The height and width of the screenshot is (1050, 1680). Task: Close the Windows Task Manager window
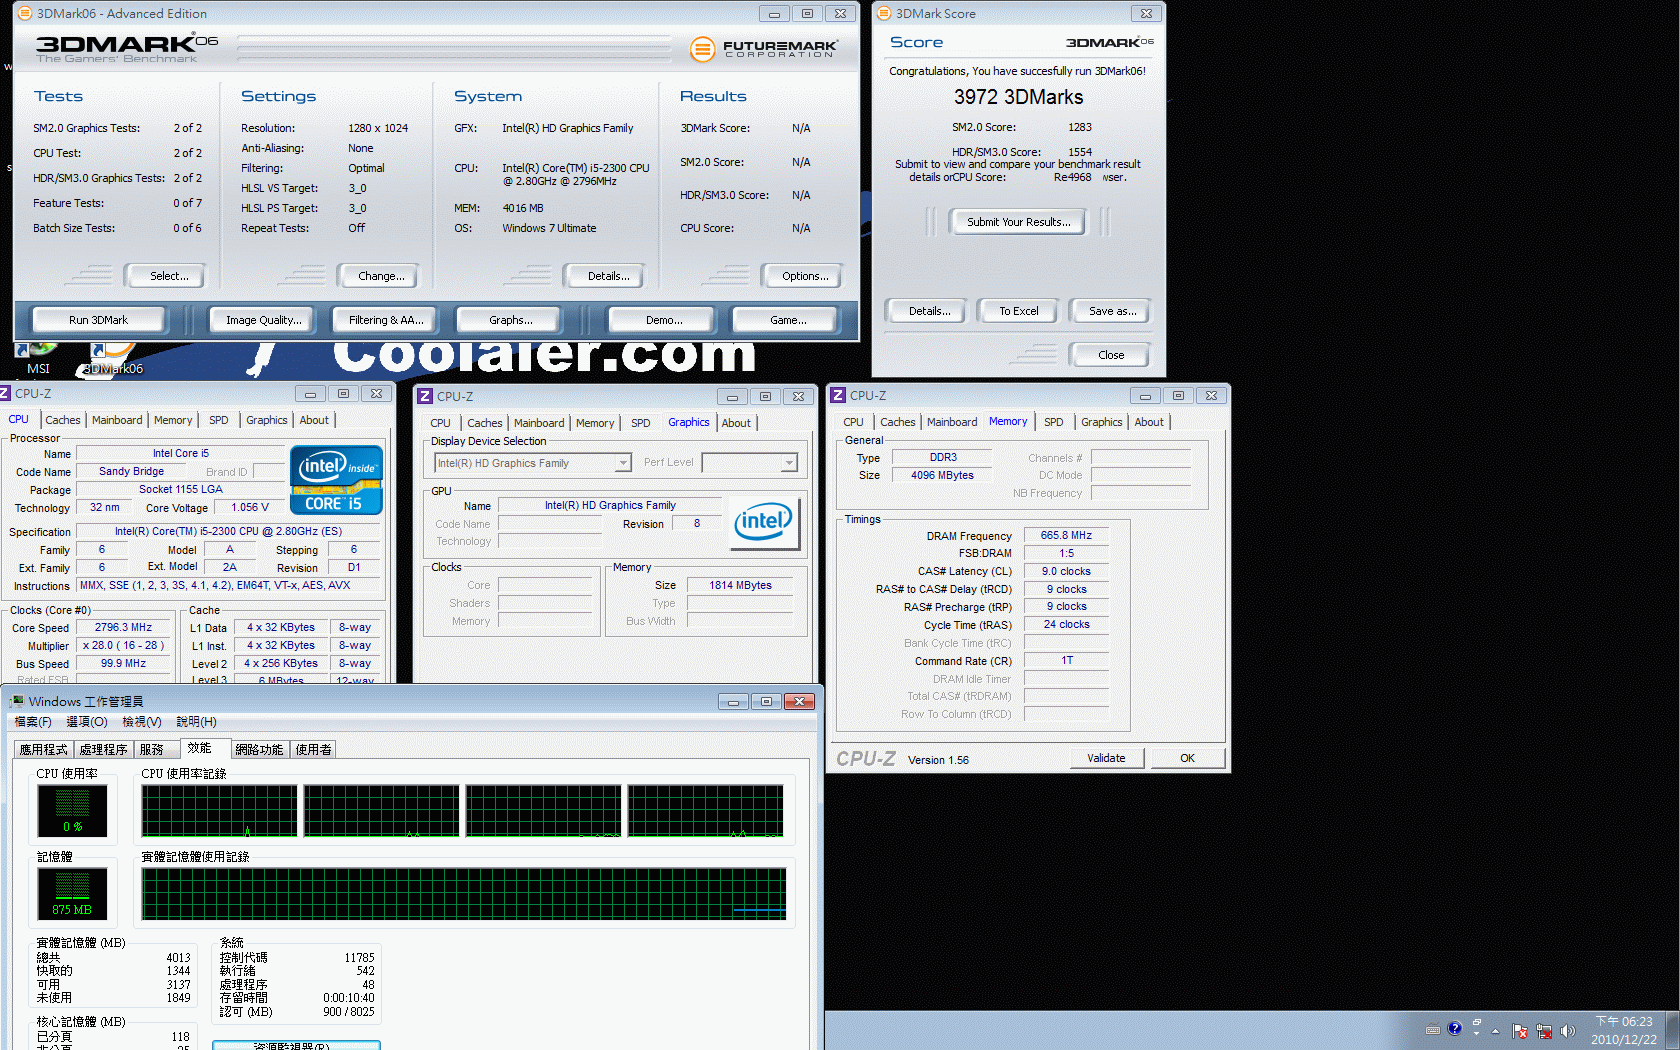(x=800, y=701)
